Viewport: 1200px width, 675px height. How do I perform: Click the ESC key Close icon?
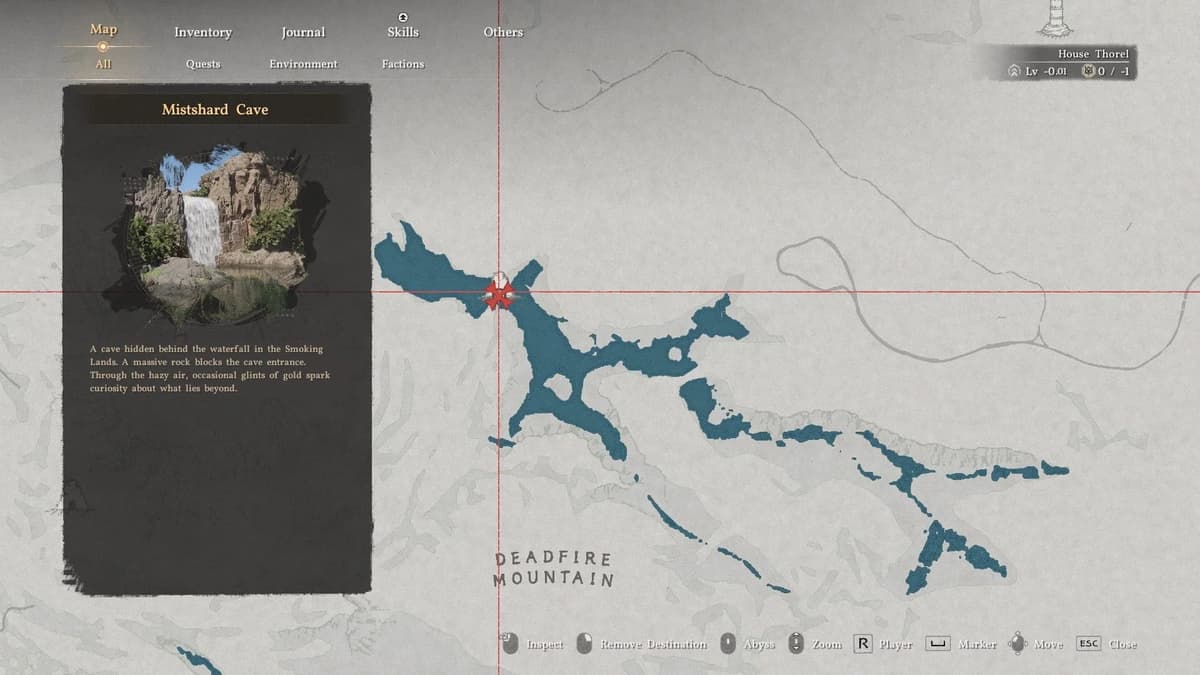coord(1088,644)
